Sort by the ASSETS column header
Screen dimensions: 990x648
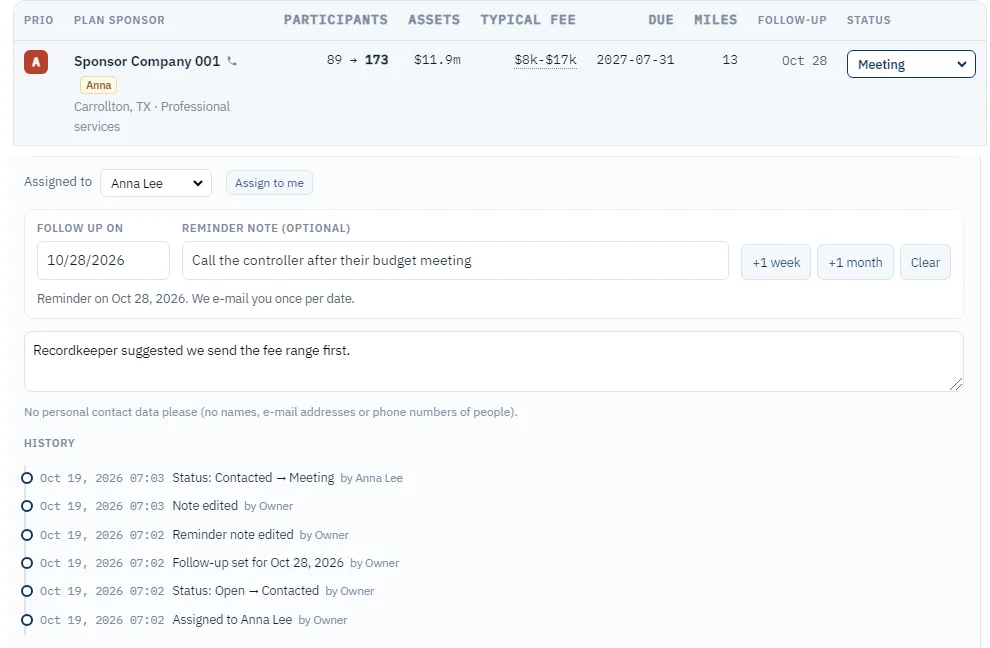pos(434,20)
